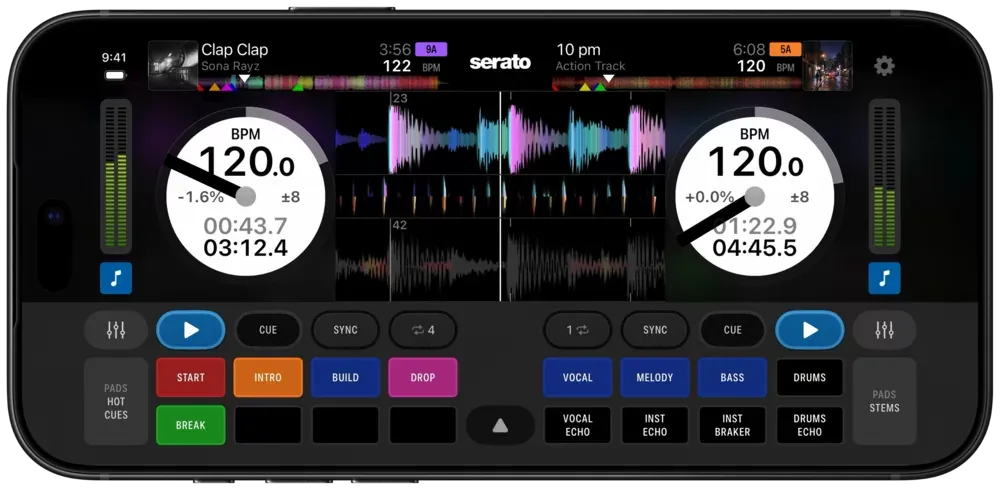The image size is (1000, 490).
Task: Tap the right deck platter needle center
Action: tap(755, 197)
